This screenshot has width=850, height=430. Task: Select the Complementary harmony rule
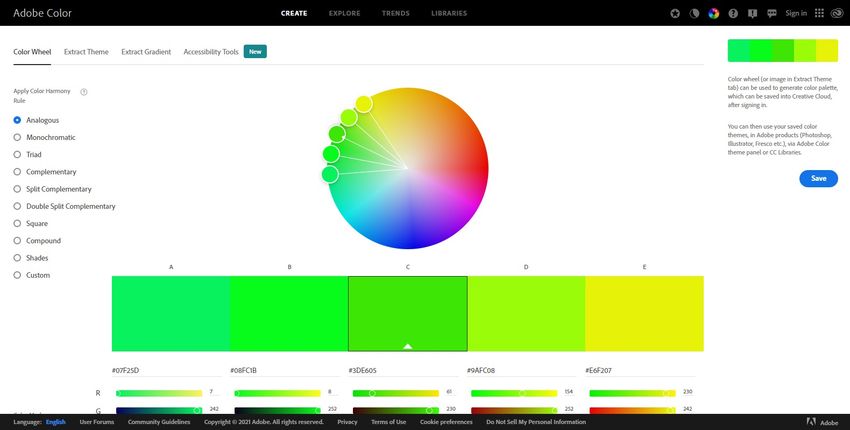point(45,172)
